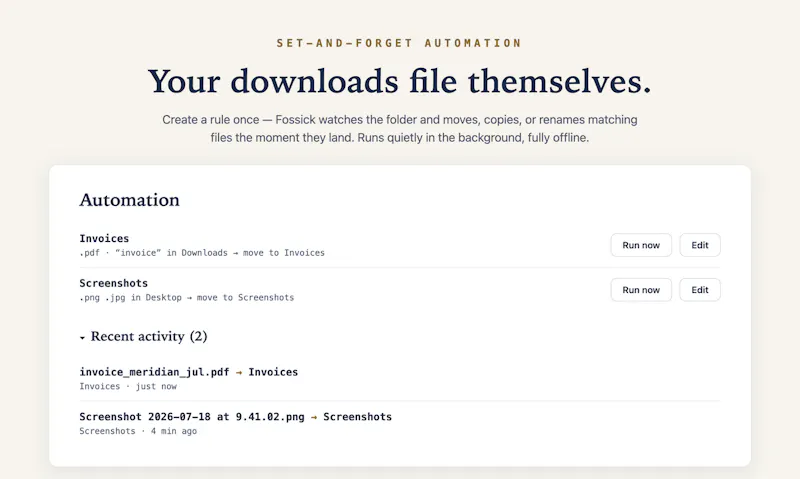Edit the Screenshots rule
Image resolution: width=800 pixels, height=479 pixels.
699,290
